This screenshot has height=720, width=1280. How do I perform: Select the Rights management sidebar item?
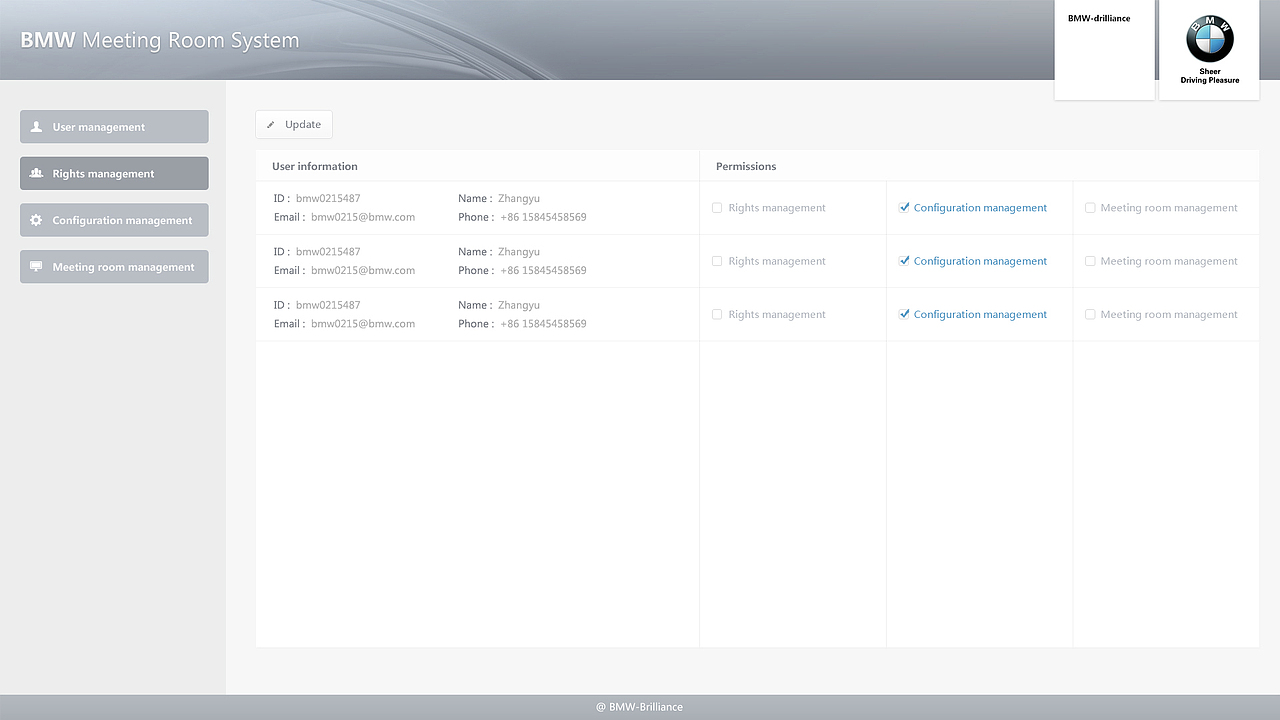click(114, 173)
